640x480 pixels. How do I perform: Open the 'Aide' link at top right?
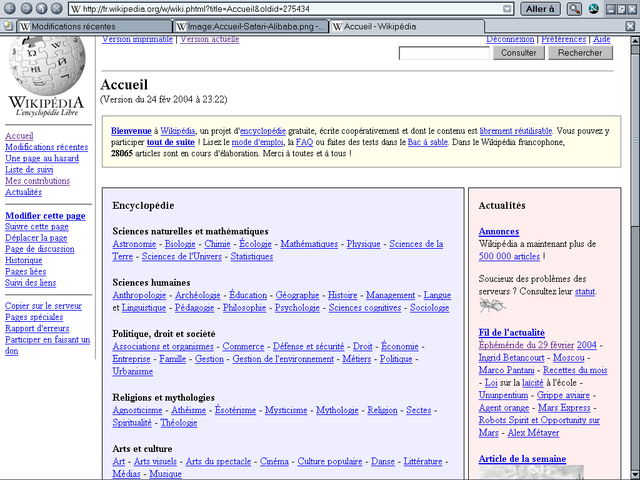click(x=602, y=39)
